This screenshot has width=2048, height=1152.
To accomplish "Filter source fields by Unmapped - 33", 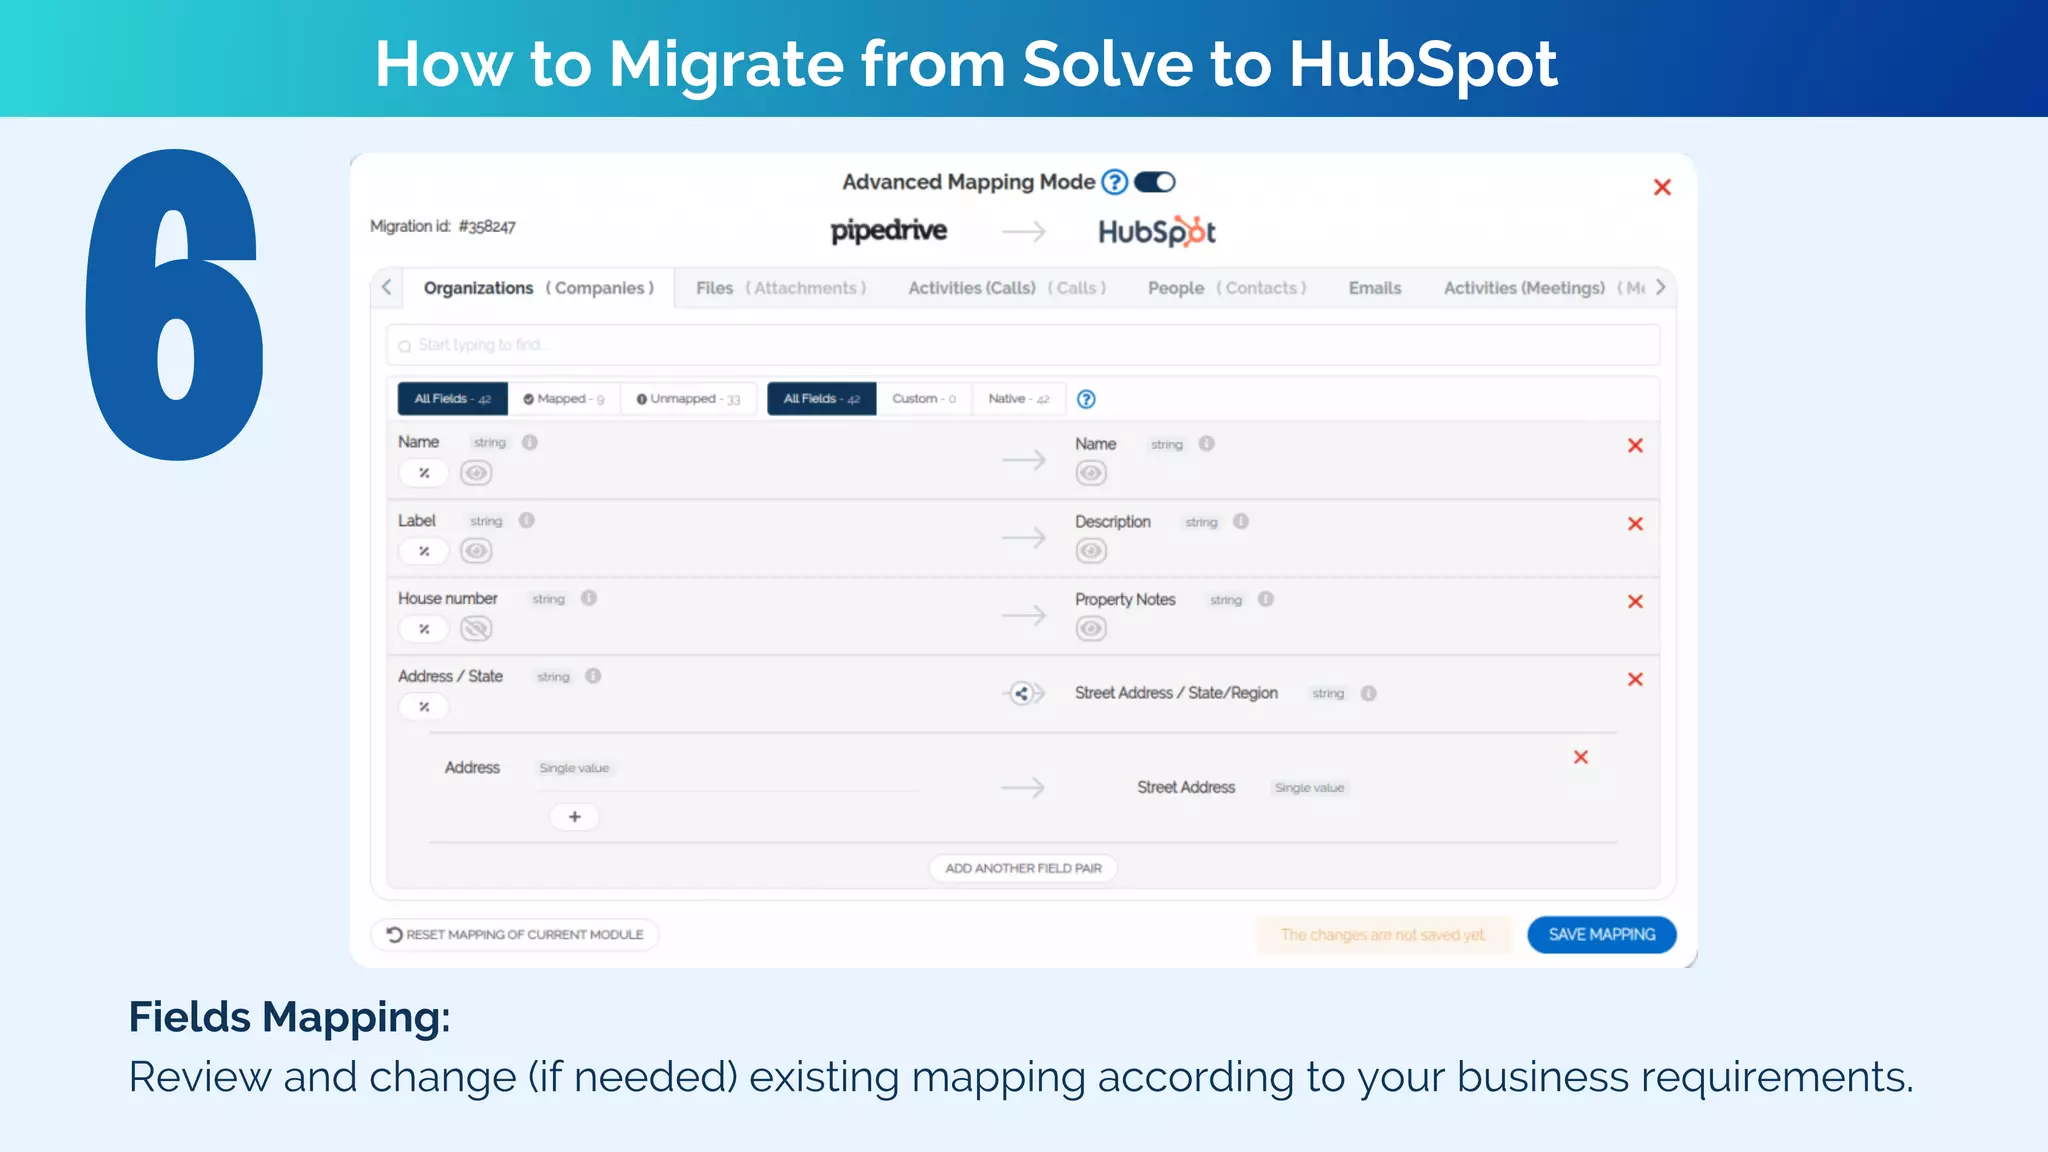I will [688, 398].
